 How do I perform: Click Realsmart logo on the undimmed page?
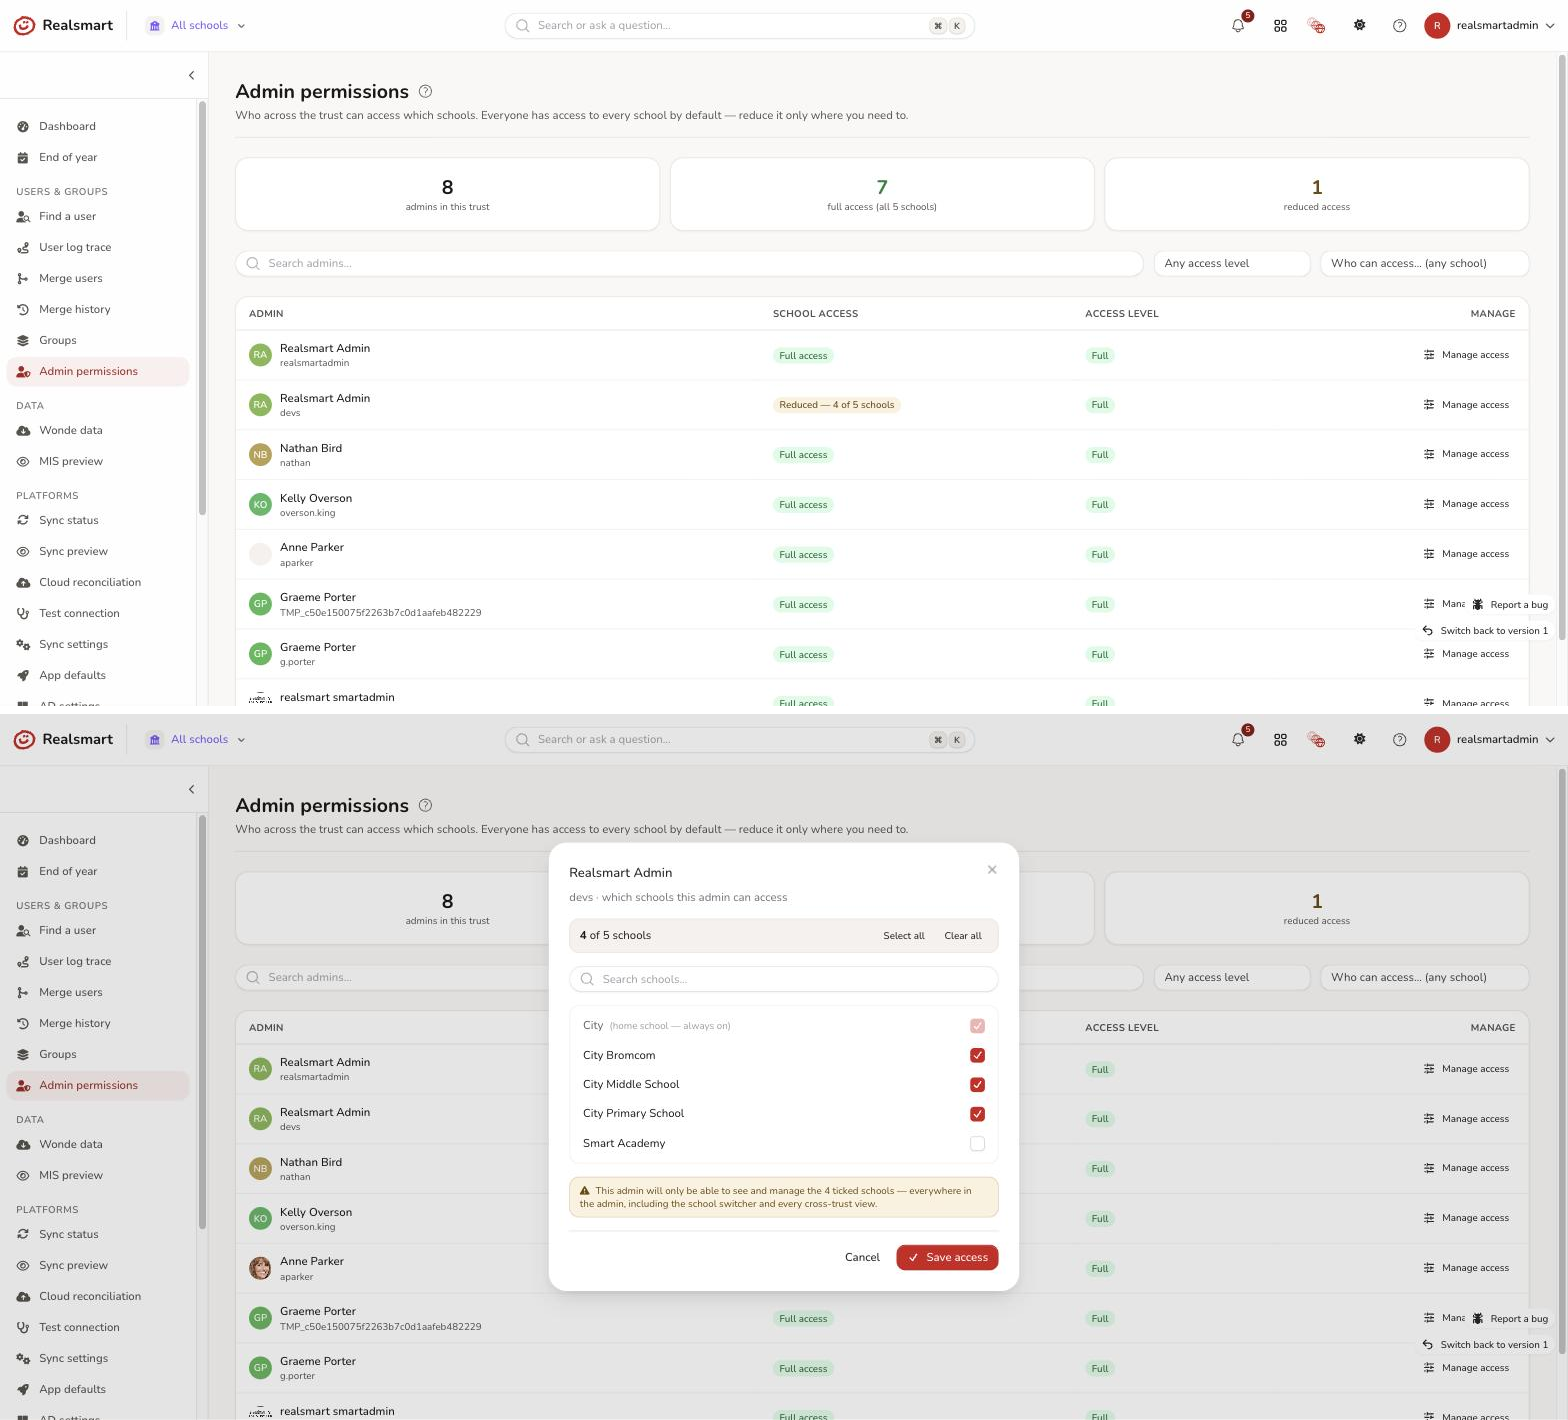tap(63, 25)
